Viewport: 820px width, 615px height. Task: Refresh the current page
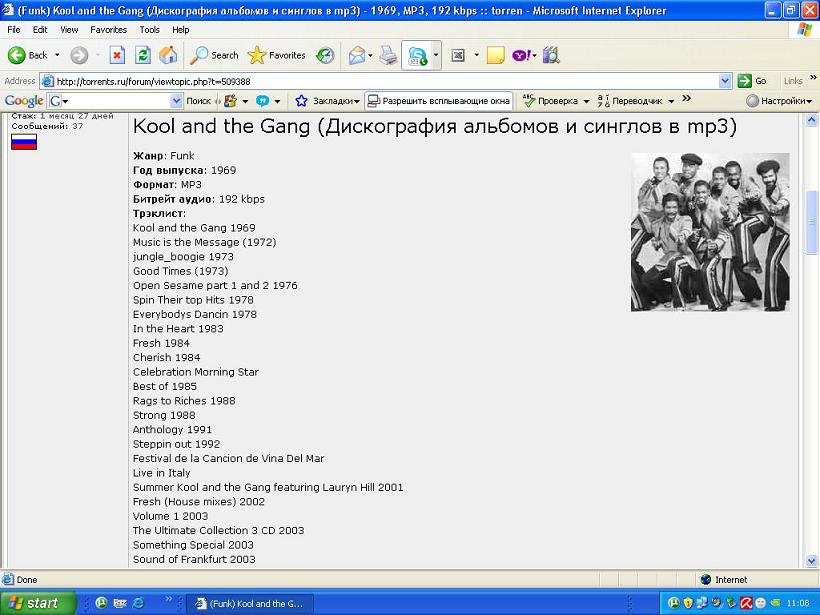pyautogui.click(x=143, y=55)
